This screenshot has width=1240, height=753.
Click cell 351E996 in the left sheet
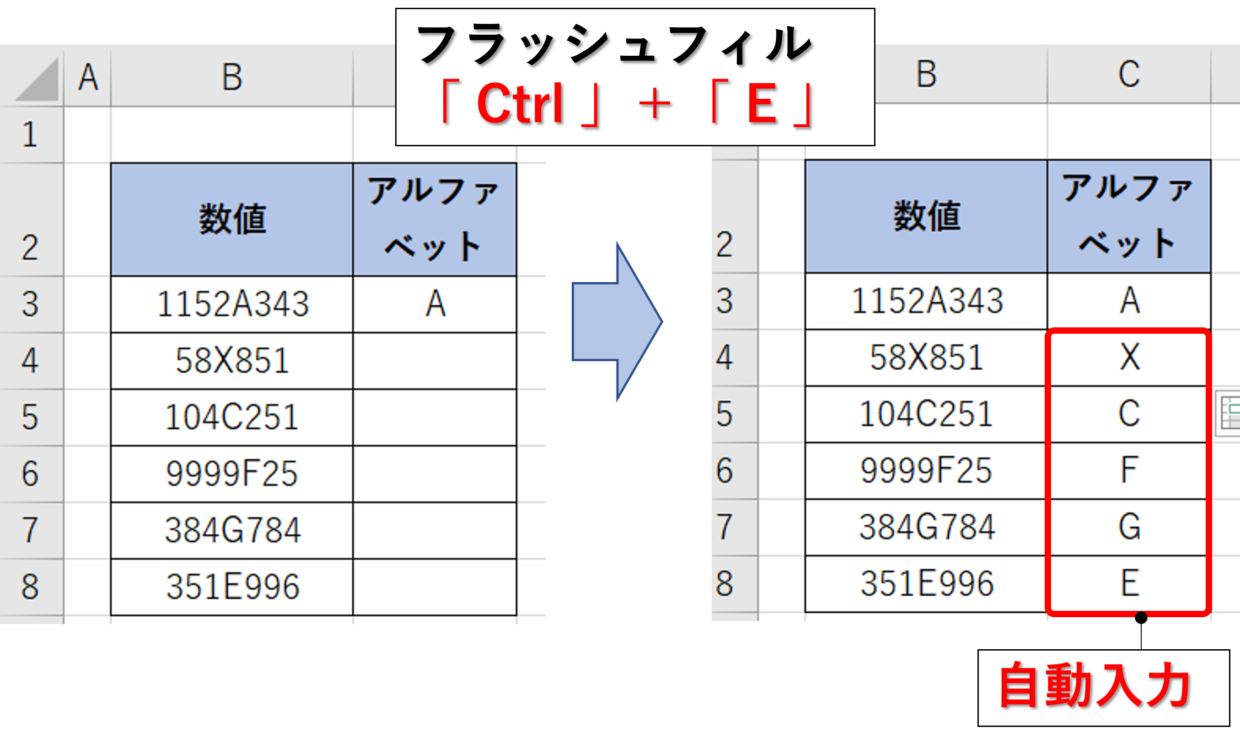232,587
